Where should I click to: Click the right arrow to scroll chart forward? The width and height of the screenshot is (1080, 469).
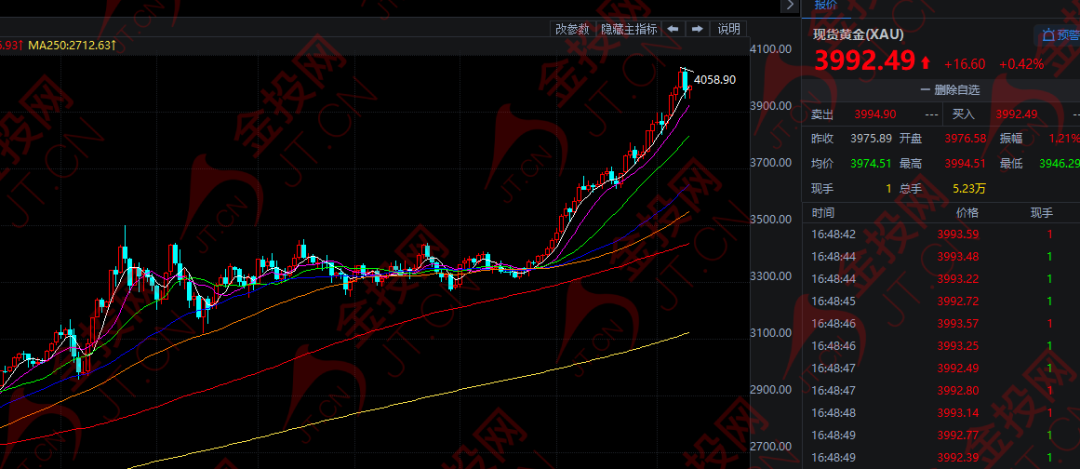click(x=697, y=29)
